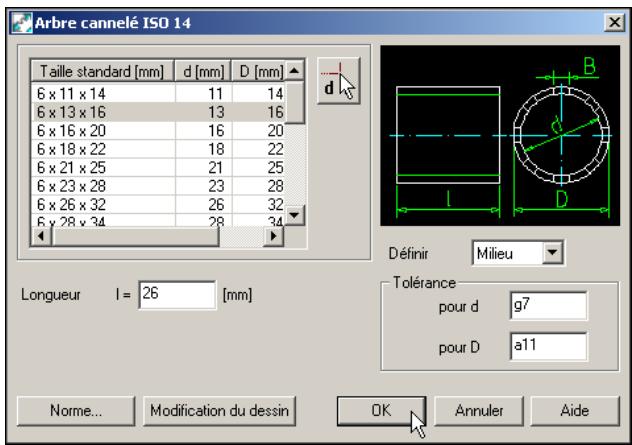The width and height of the screenshot is (632, 445).
Task: Click D value 22 cell
Action: [258, 149]
